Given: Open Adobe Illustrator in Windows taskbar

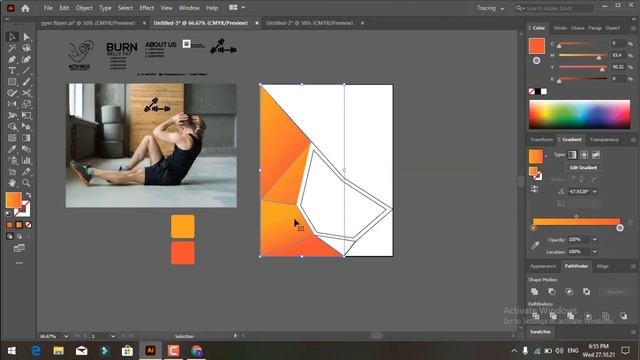Looking at the screenshot, I should (151, 351).
